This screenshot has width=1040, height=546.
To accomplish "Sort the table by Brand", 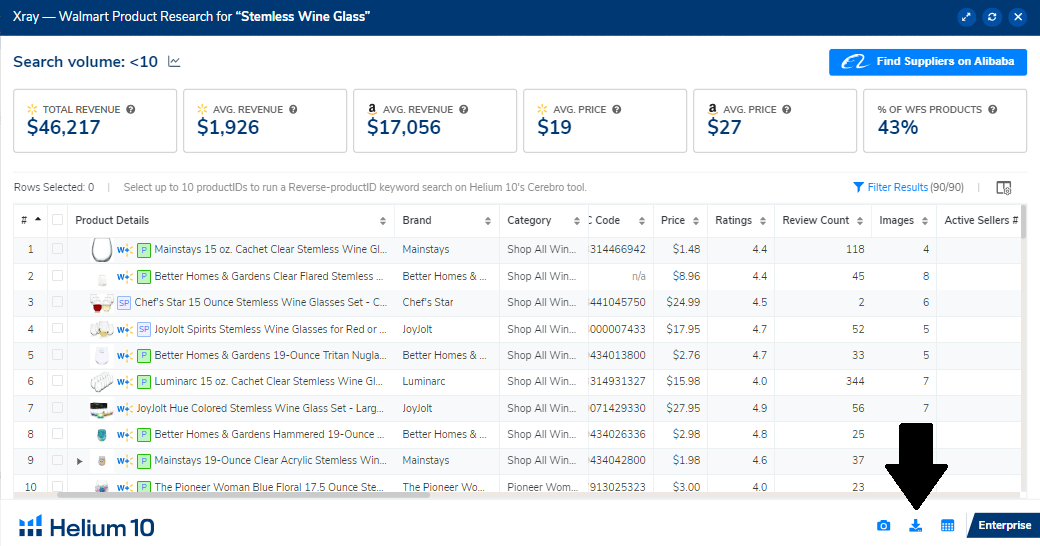I will 488,221.
